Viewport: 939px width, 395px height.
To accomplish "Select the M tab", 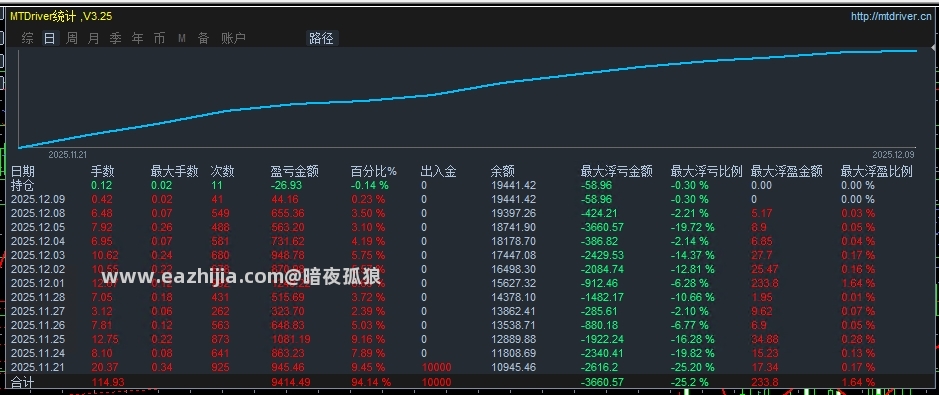I will 182,39.
